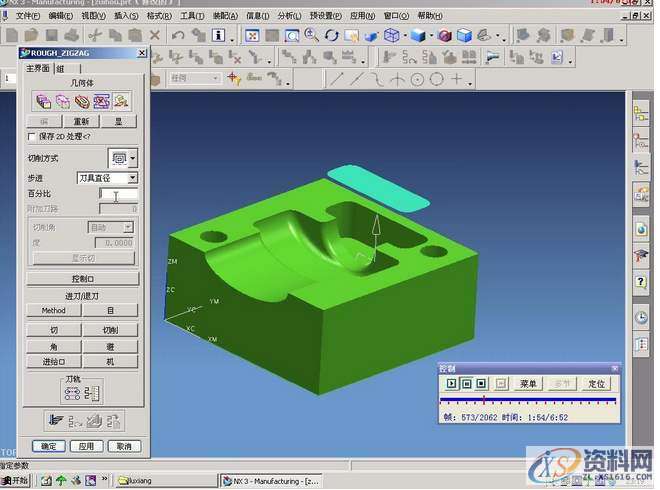Viewport: 660px width, 490px height.
Task: Expand the 步进 刀具直径 dropdown
Action: pos(133,178)
